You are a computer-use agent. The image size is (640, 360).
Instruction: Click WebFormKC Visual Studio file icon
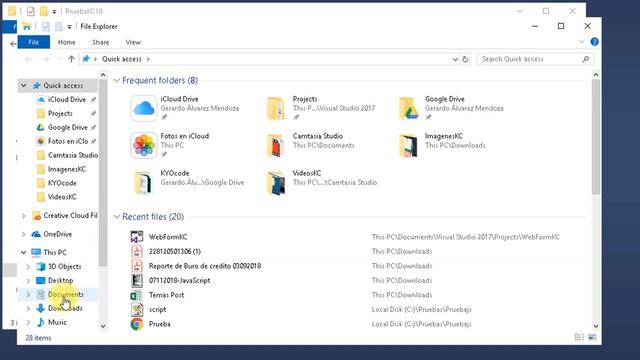click(x=137, y=237)
